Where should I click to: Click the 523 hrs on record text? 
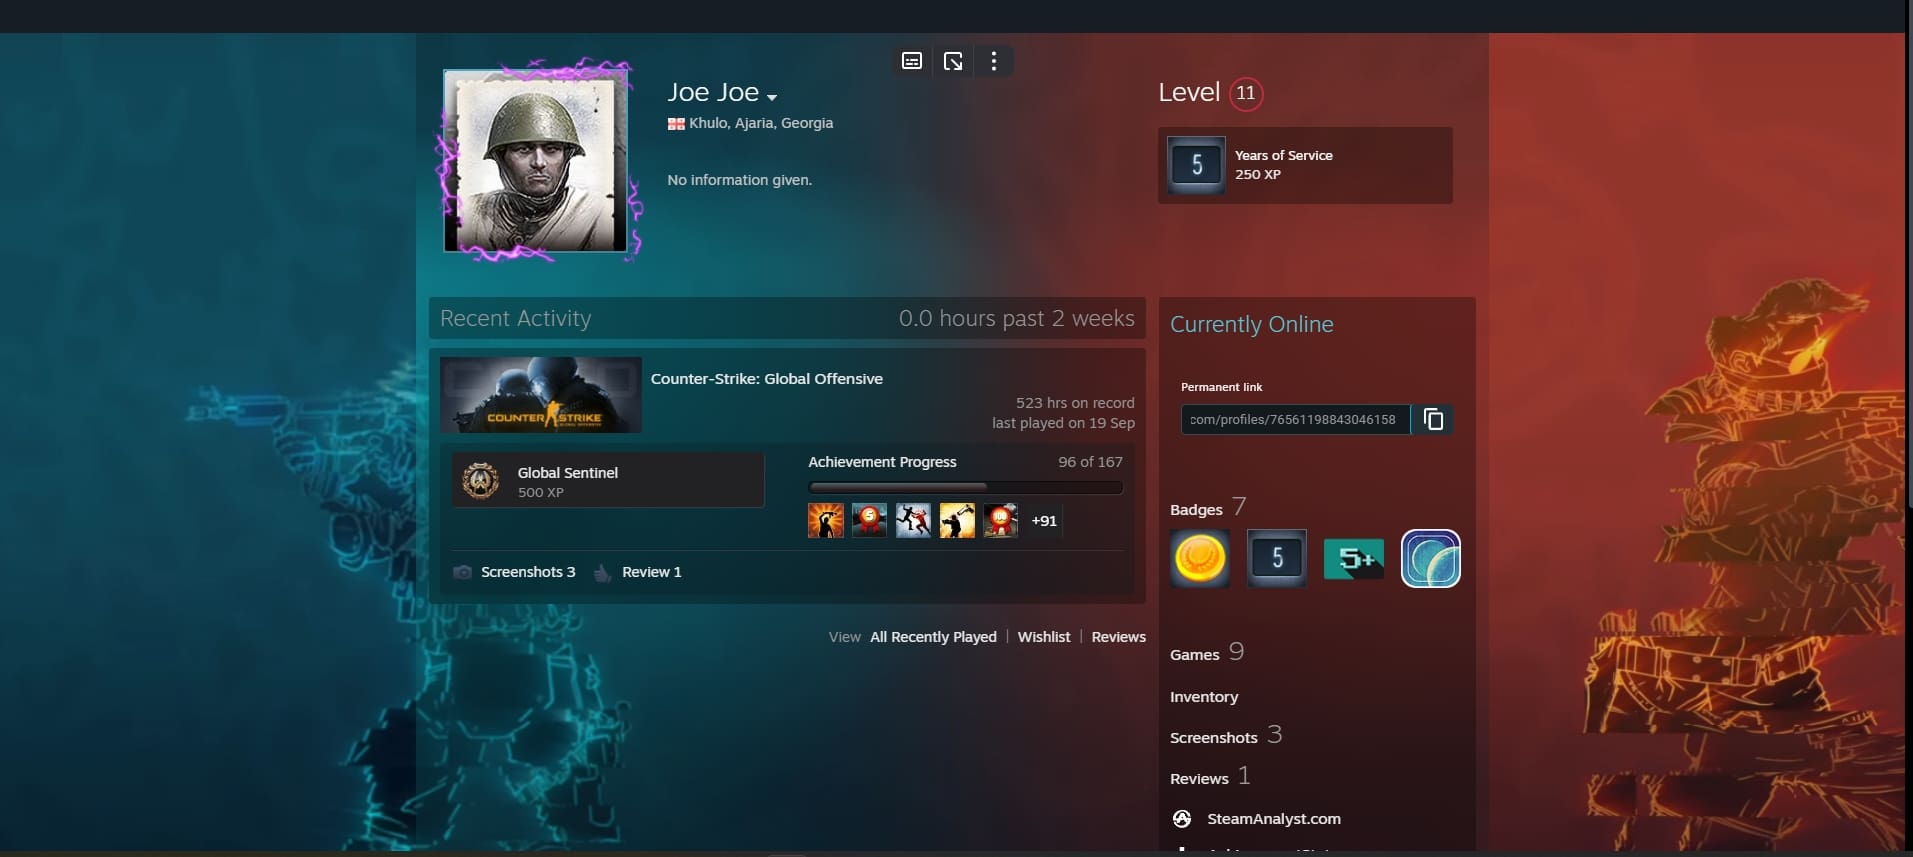1075,403
